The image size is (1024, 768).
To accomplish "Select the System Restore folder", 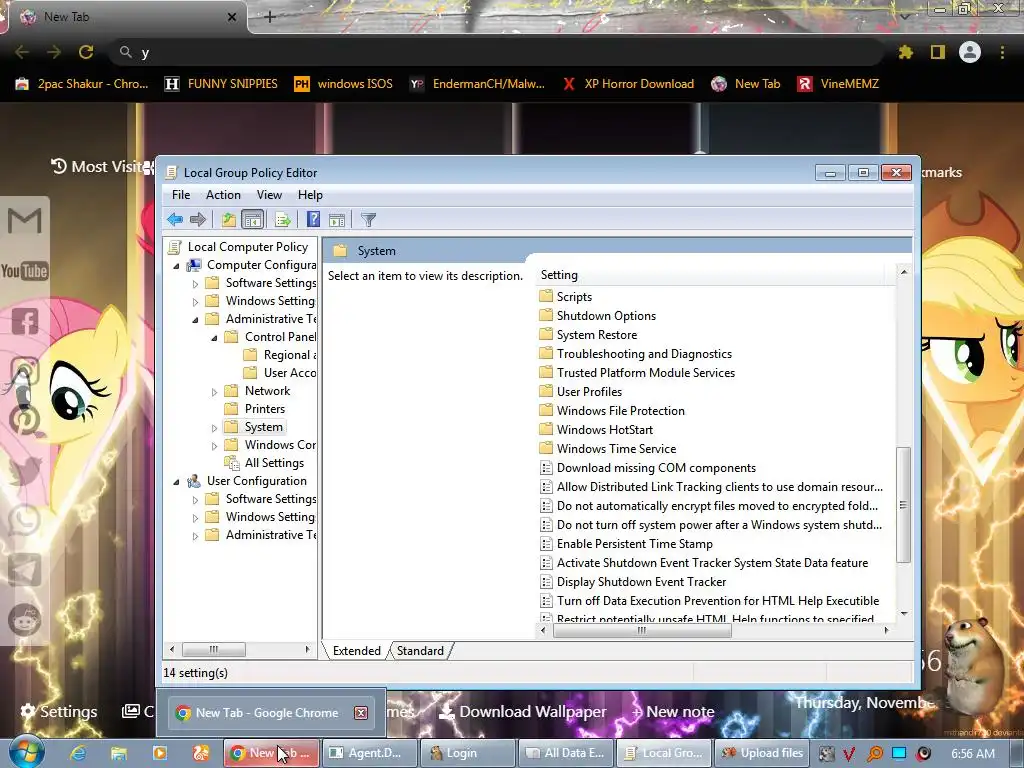I will point(597,334).
